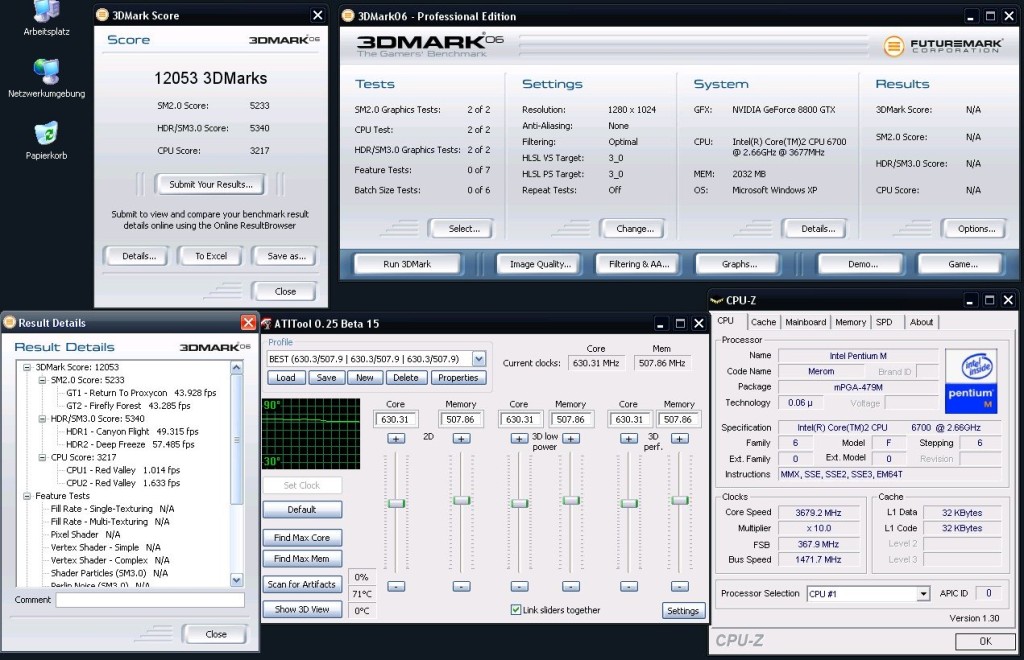Viewport: 1024px width, 660px height.
Task: Open Filtering & AA in 3DMark06
Action: 639,264
